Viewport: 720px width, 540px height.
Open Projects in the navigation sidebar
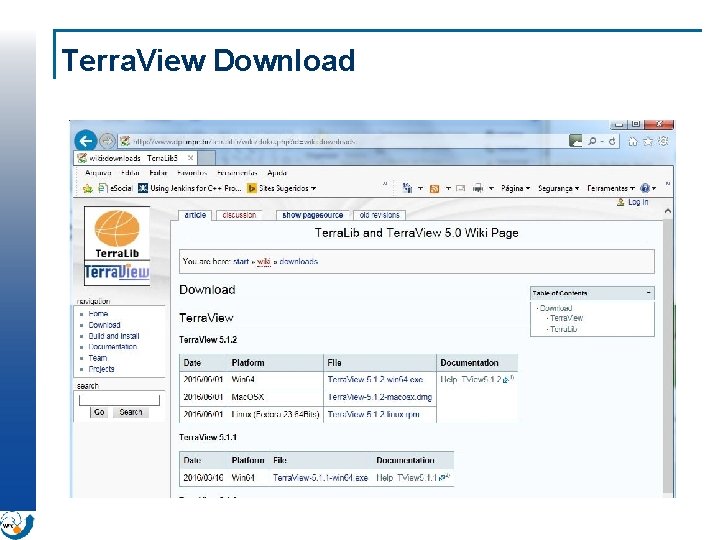pyautogui.click(x=101, y=369)
